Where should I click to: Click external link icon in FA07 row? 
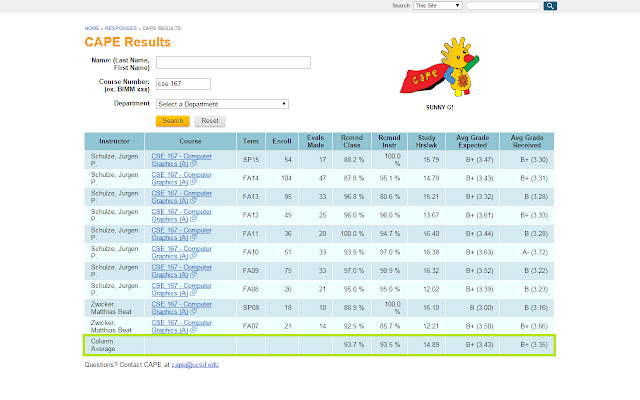point(192,328)
